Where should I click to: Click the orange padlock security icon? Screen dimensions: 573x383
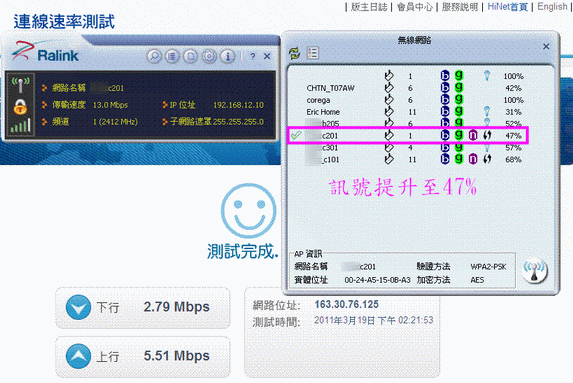[20, 106]
